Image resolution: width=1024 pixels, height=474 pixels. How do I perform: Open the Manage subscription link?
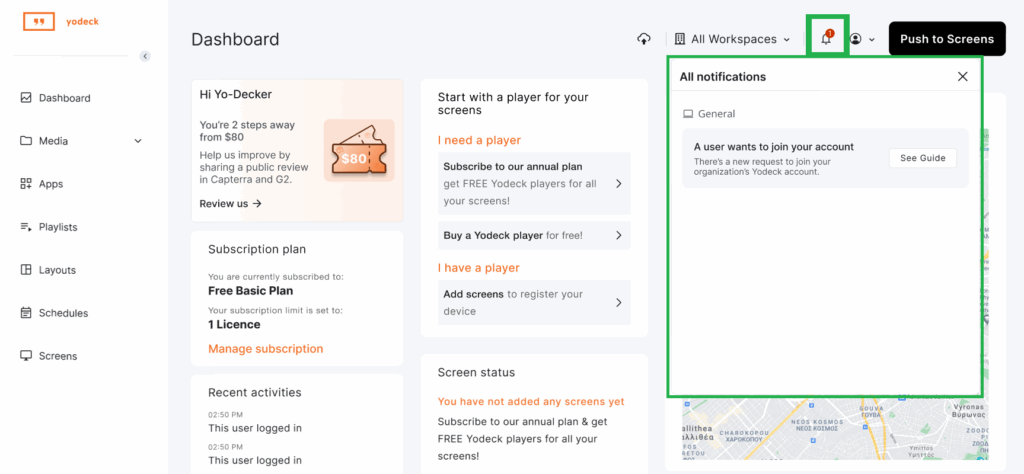(x=265, y=349)
